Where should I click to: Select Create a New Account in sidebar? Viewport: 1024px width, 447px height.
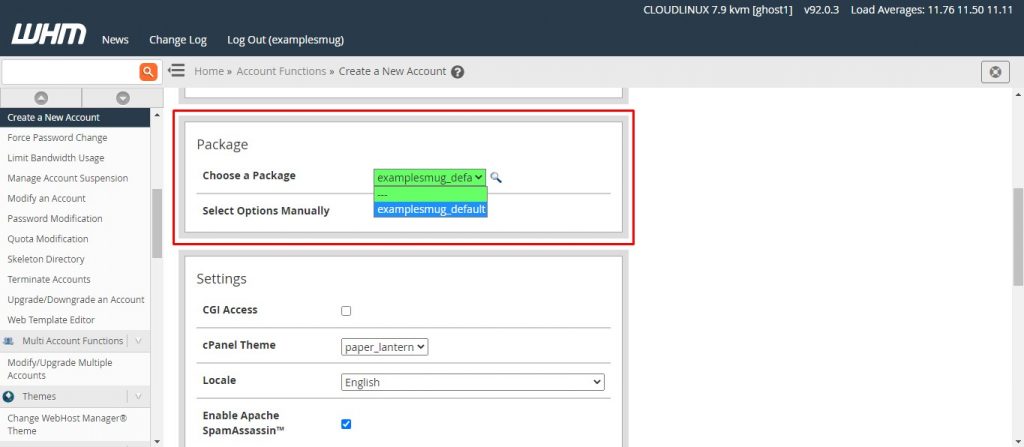[x=75, y=118]
